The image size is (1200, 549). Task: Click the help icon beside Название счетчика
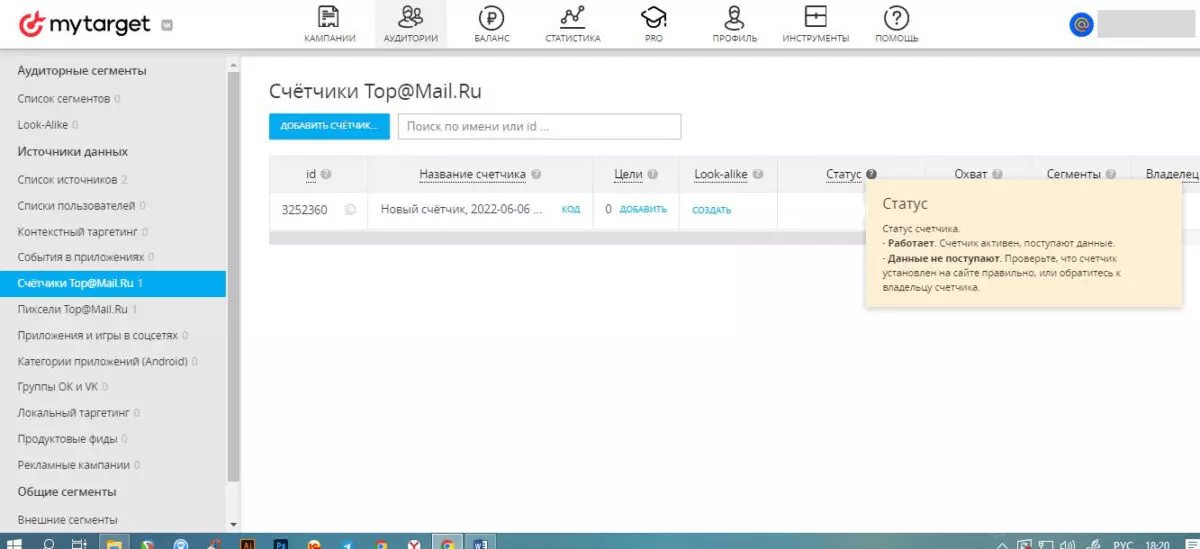point(536,174)
